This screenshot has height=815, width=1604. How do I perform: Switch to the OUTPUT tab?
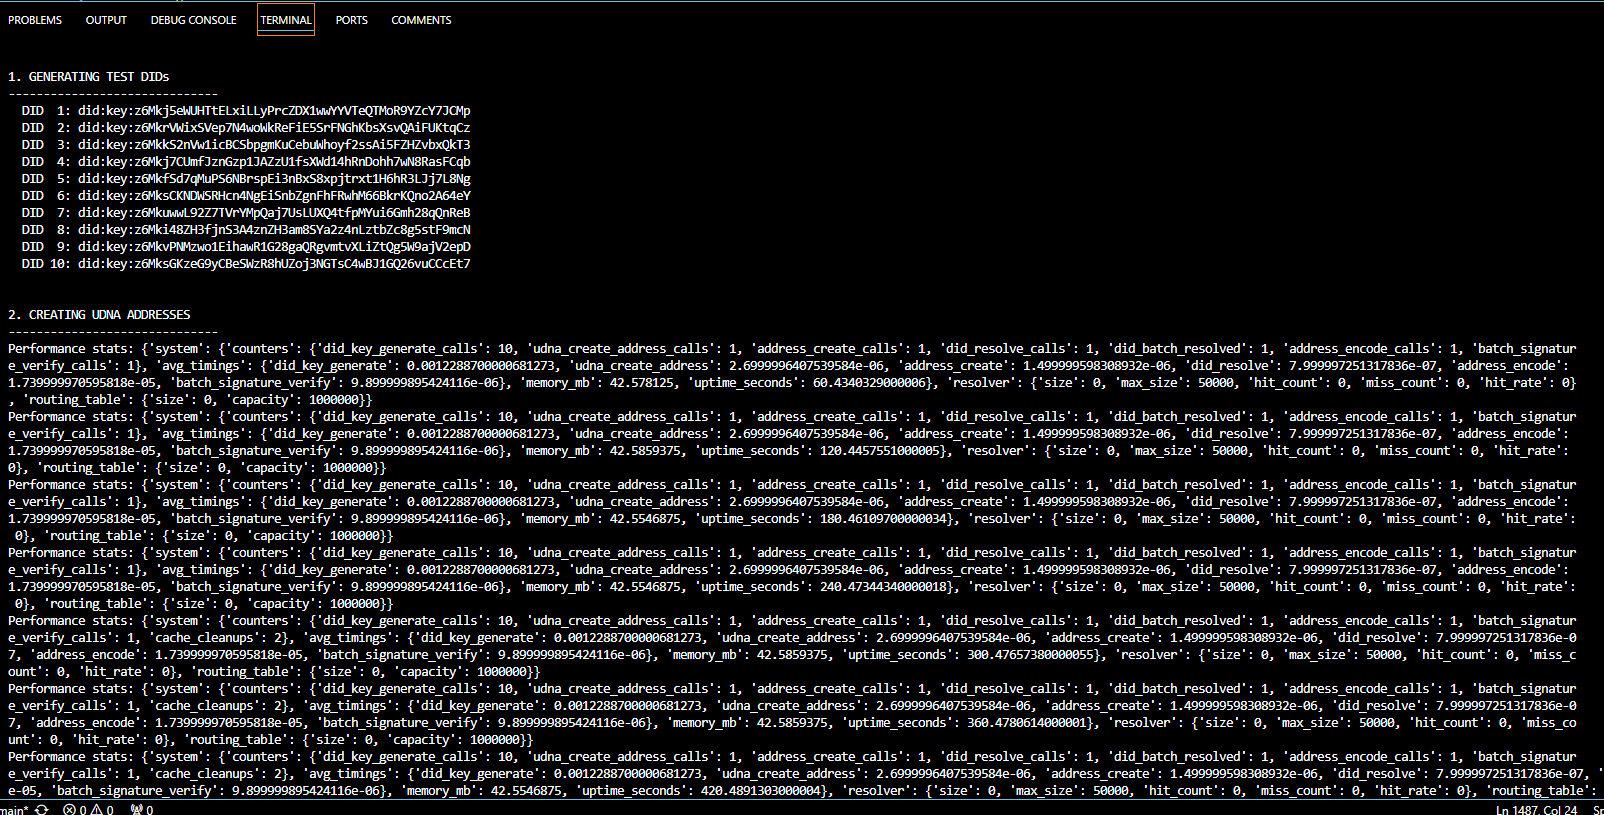(x=106, y=20)
